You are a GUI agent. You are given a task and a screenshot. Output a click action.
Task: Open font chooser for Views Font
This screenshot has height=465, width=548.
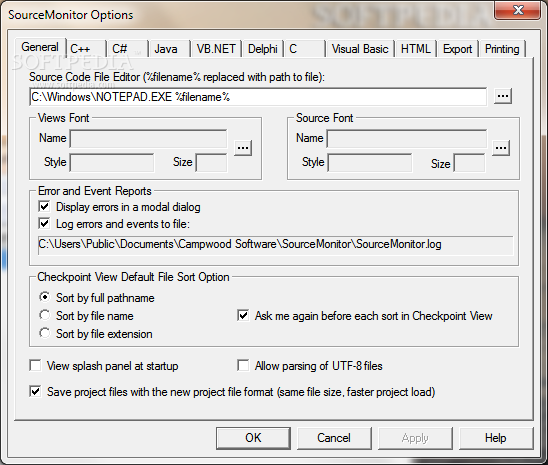coord(243,148)
